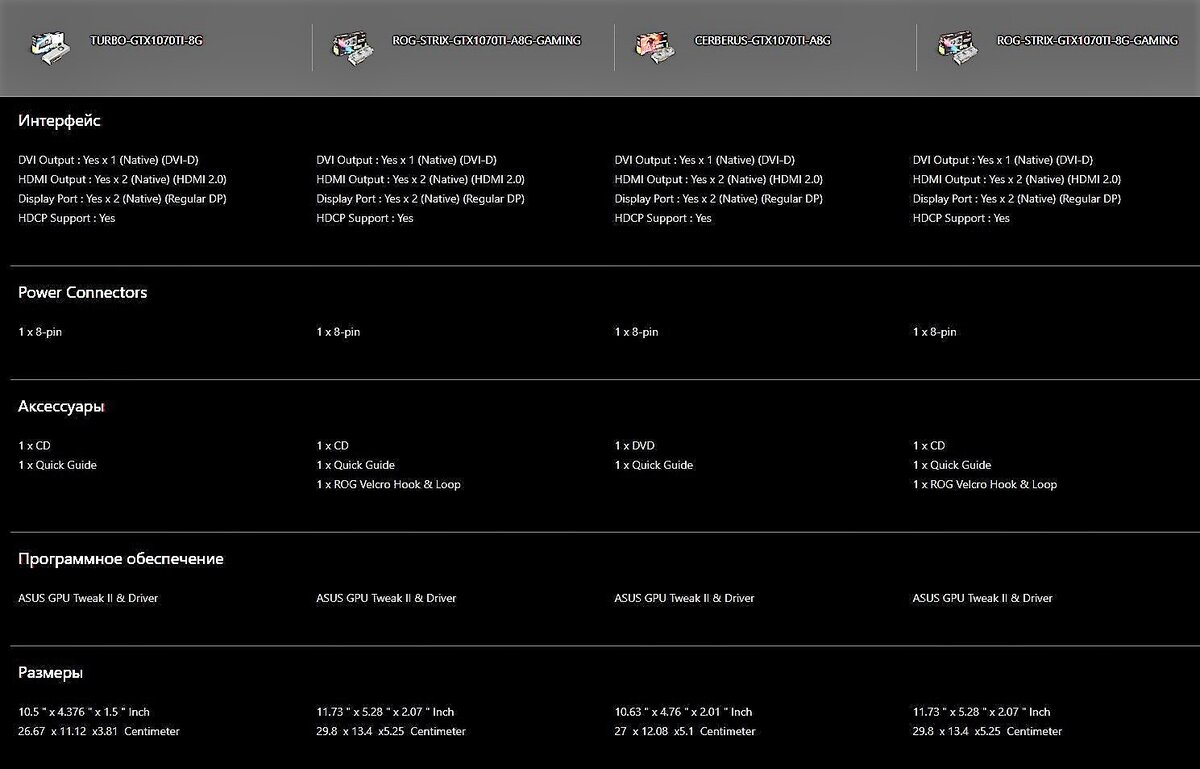Click the 1 x ROG Velcro Hook & Loop item

[388, 484]
